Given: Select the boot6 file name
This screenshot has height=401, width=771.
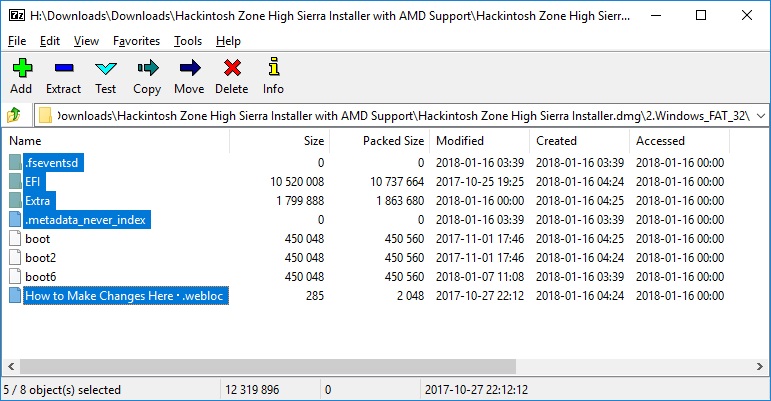Looking at the screenshot, I should pyautogui.click(x=41, y=277).
